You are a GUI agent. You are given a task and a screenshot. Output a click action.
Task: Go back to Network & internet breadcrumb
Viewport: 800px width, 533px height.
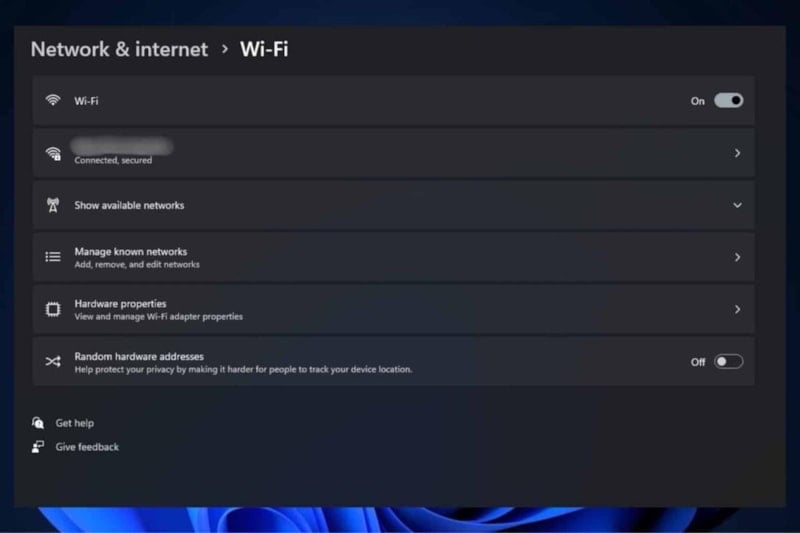tap(119, 49)
